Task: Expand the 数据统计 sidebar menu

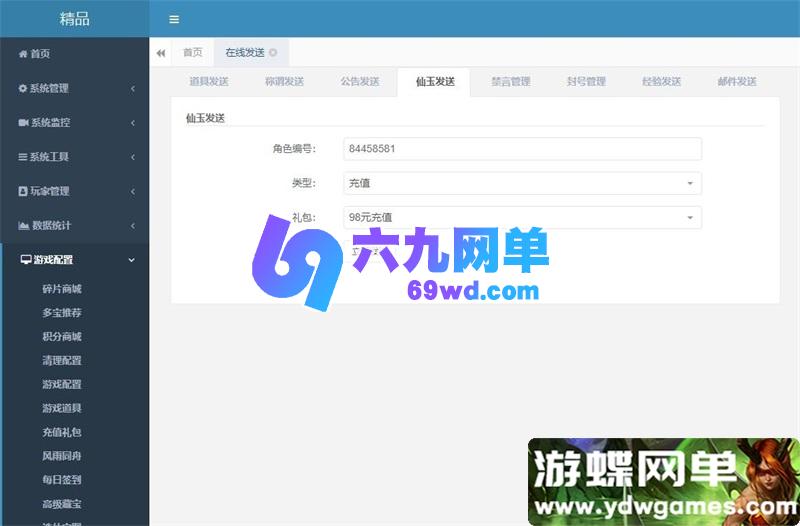Action: point(74,225)
